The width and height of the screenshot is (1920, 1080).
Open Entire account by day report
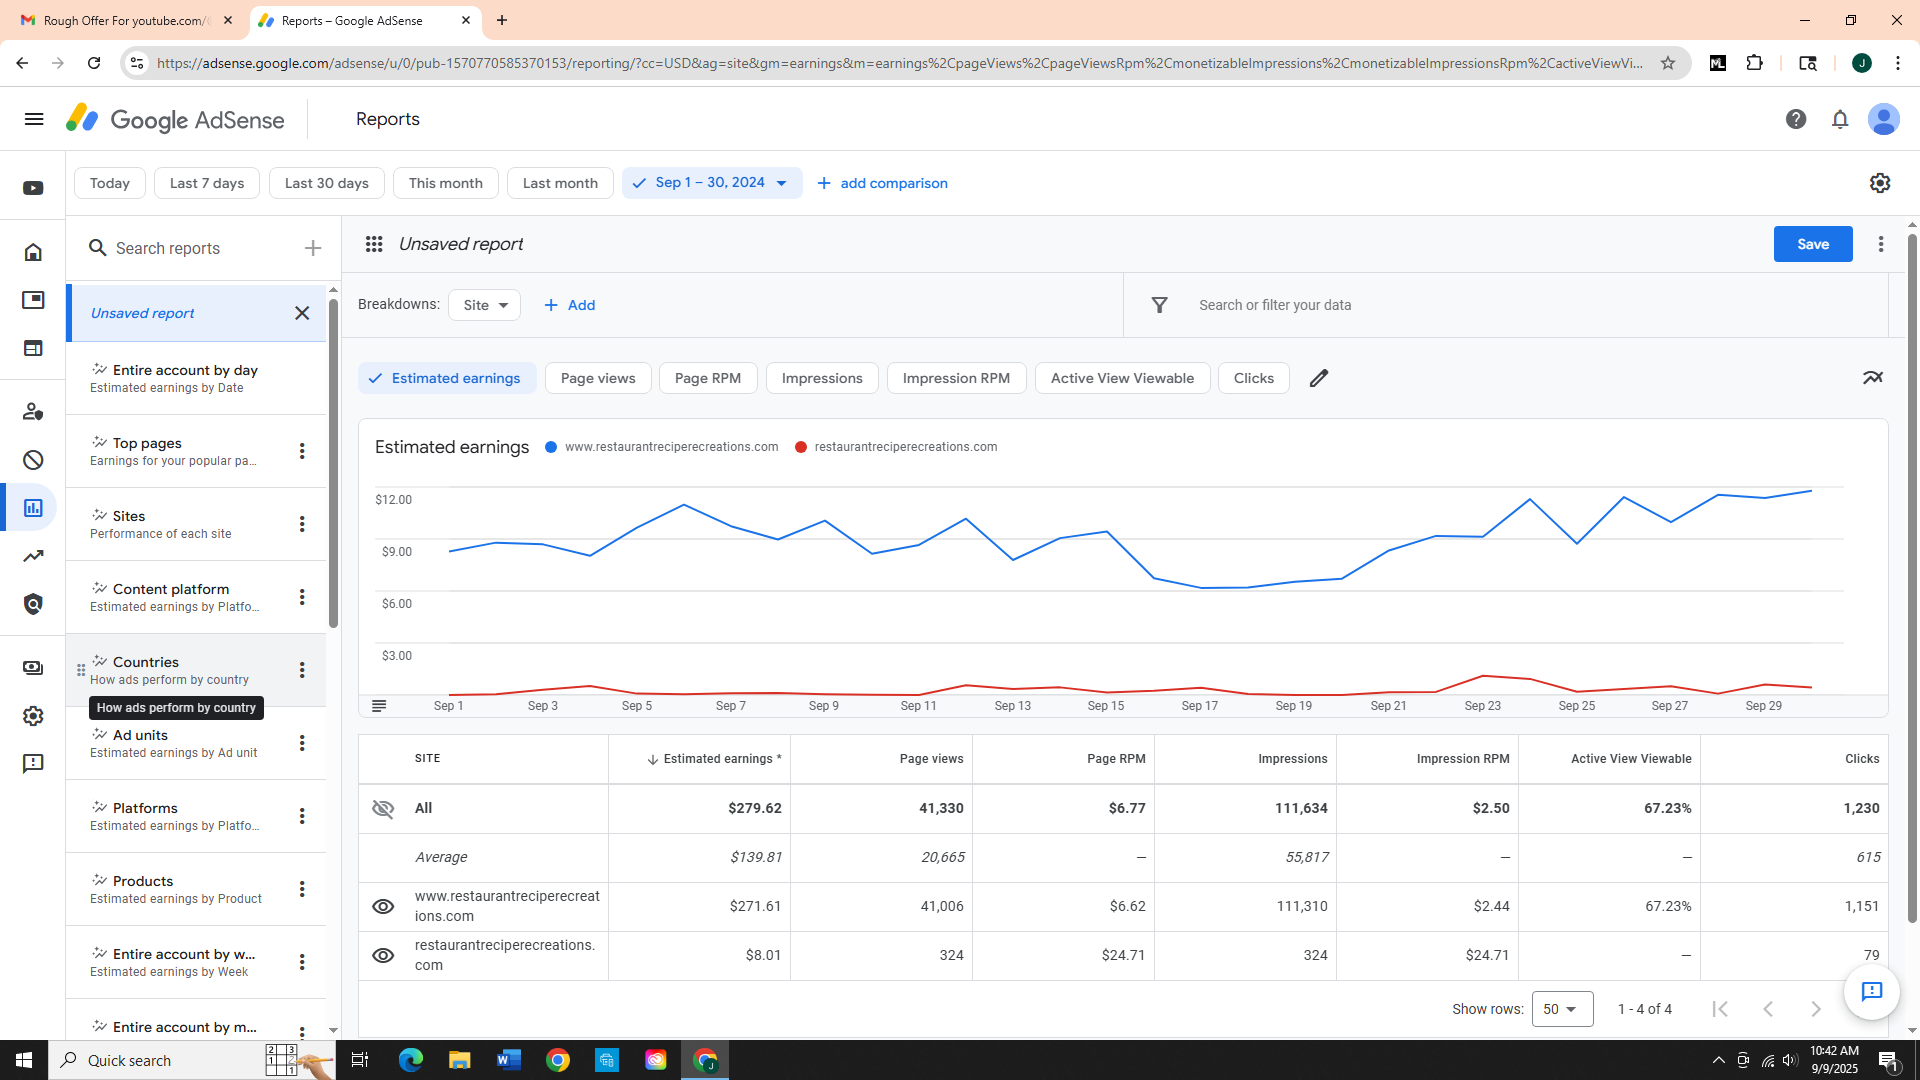tap(196, 378)
